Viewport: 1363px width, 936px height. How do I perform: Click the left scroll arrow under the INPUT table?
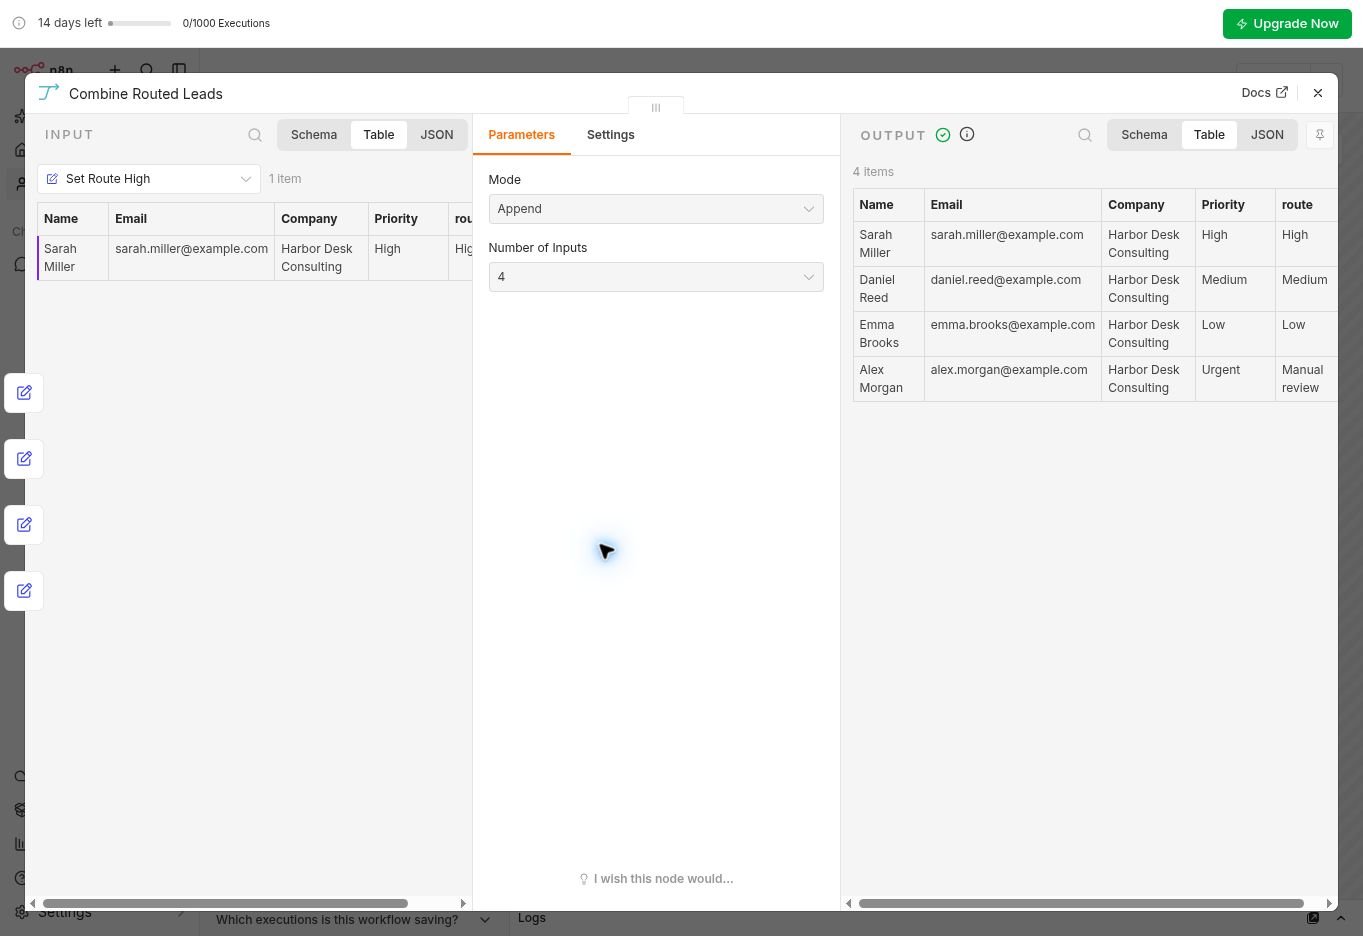coord(33,903)
